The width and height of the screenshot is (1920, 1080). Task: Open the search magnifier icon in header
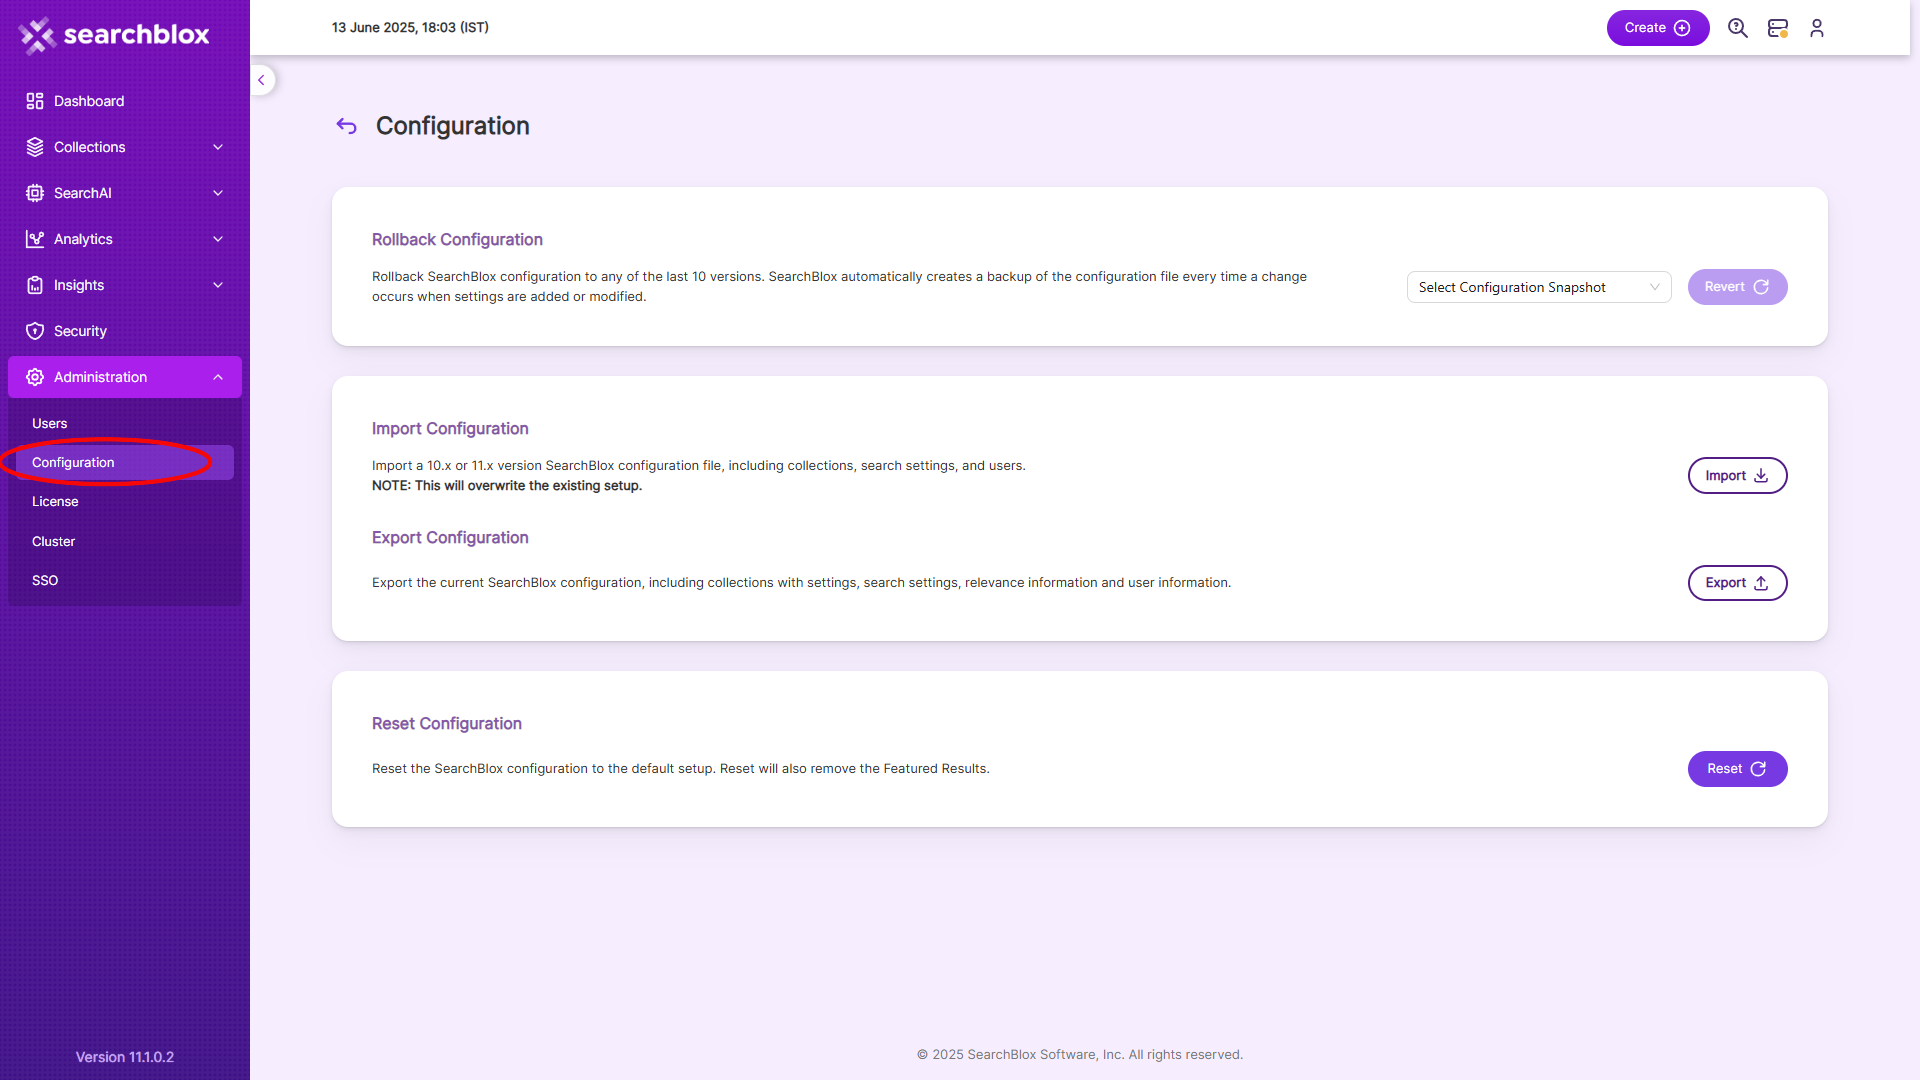[1738, 28]
